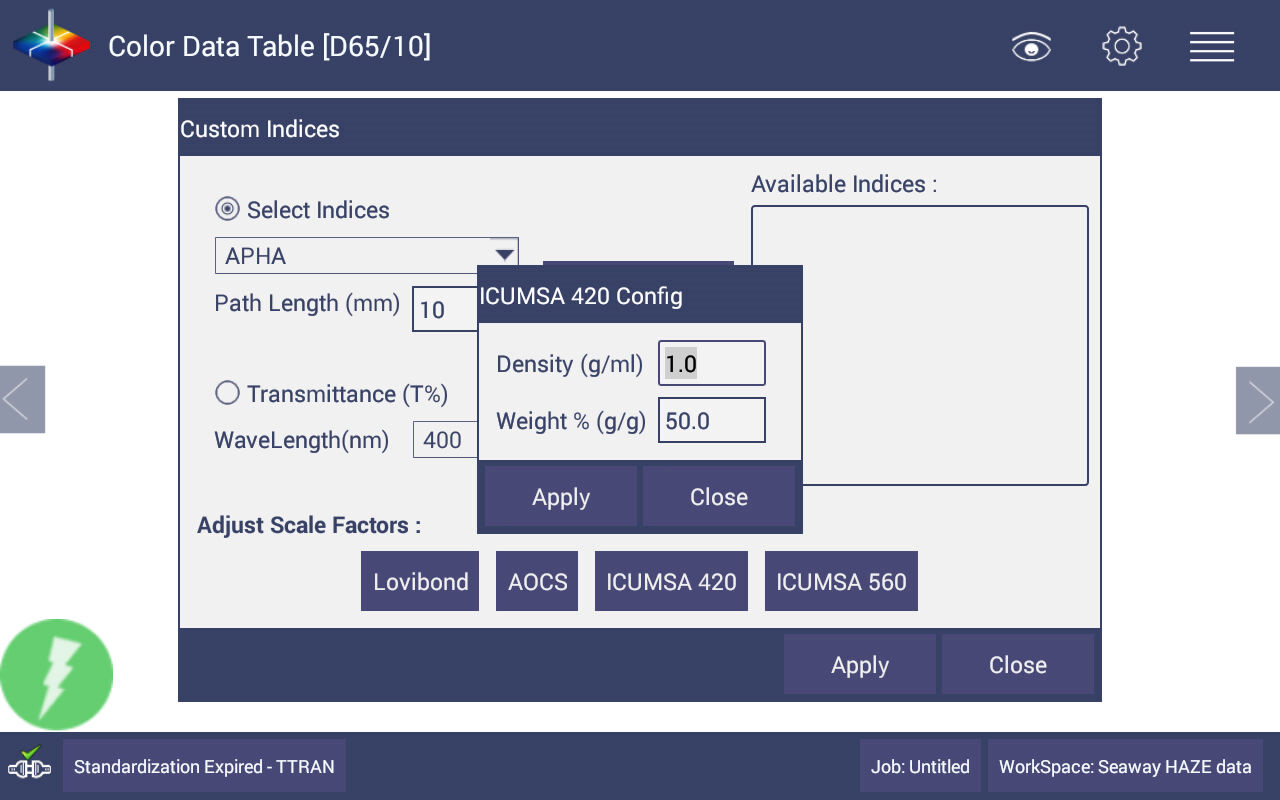Viewport: 1280px width, 800px height.
Task: Open the hamburger menu
Action: 1211,47
